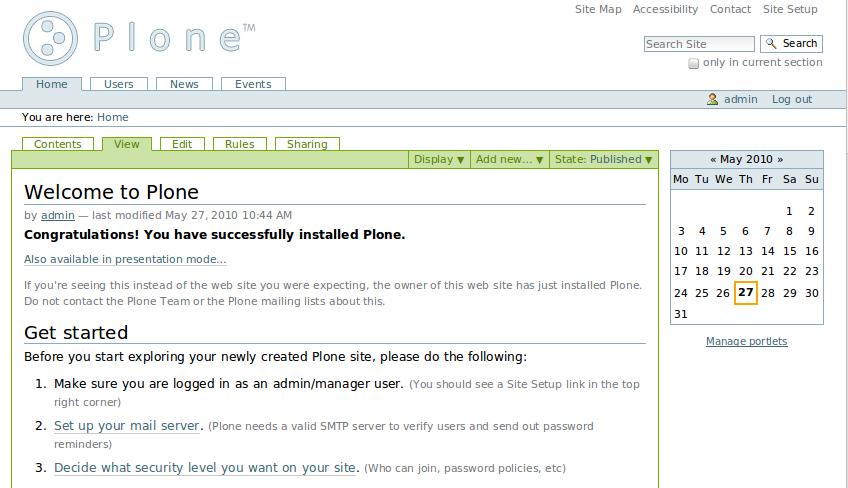The height and width of the screenshot is (488, 848).
Task: Go to previous month in calendar
Action: (x=713, y=160)
